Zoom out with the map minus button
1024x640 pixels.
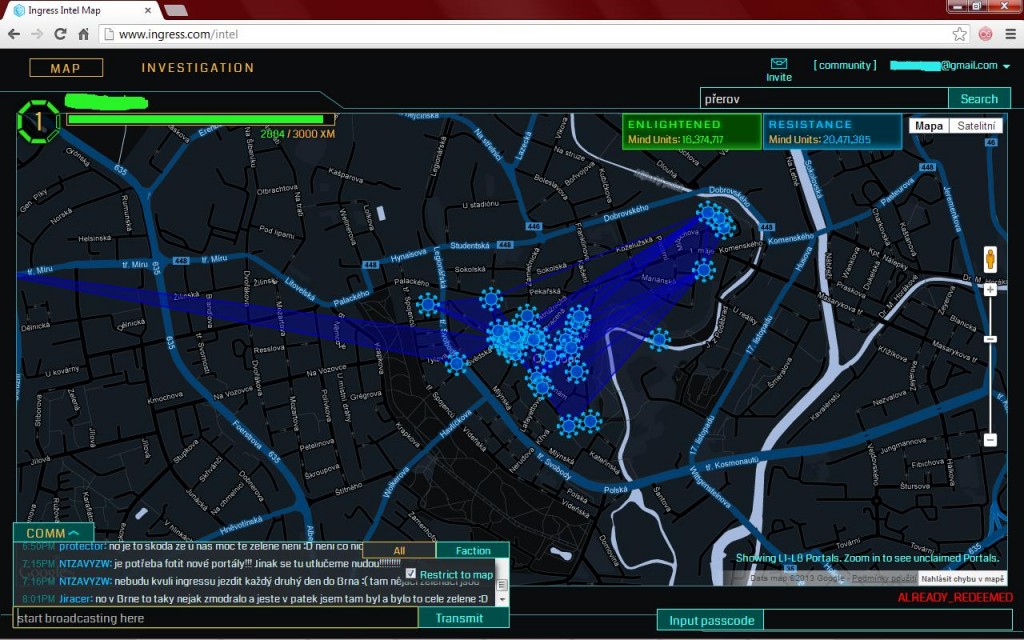pyautogui.click(x=990, y=440)
